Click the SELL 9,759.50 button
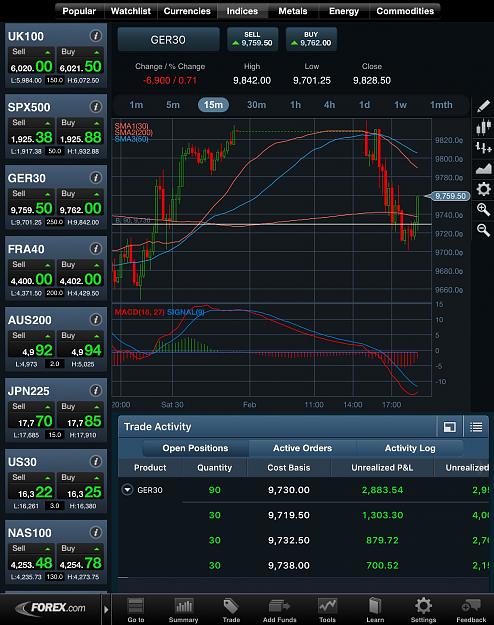This screenshot has width=494, height=625. pos(252,39)
